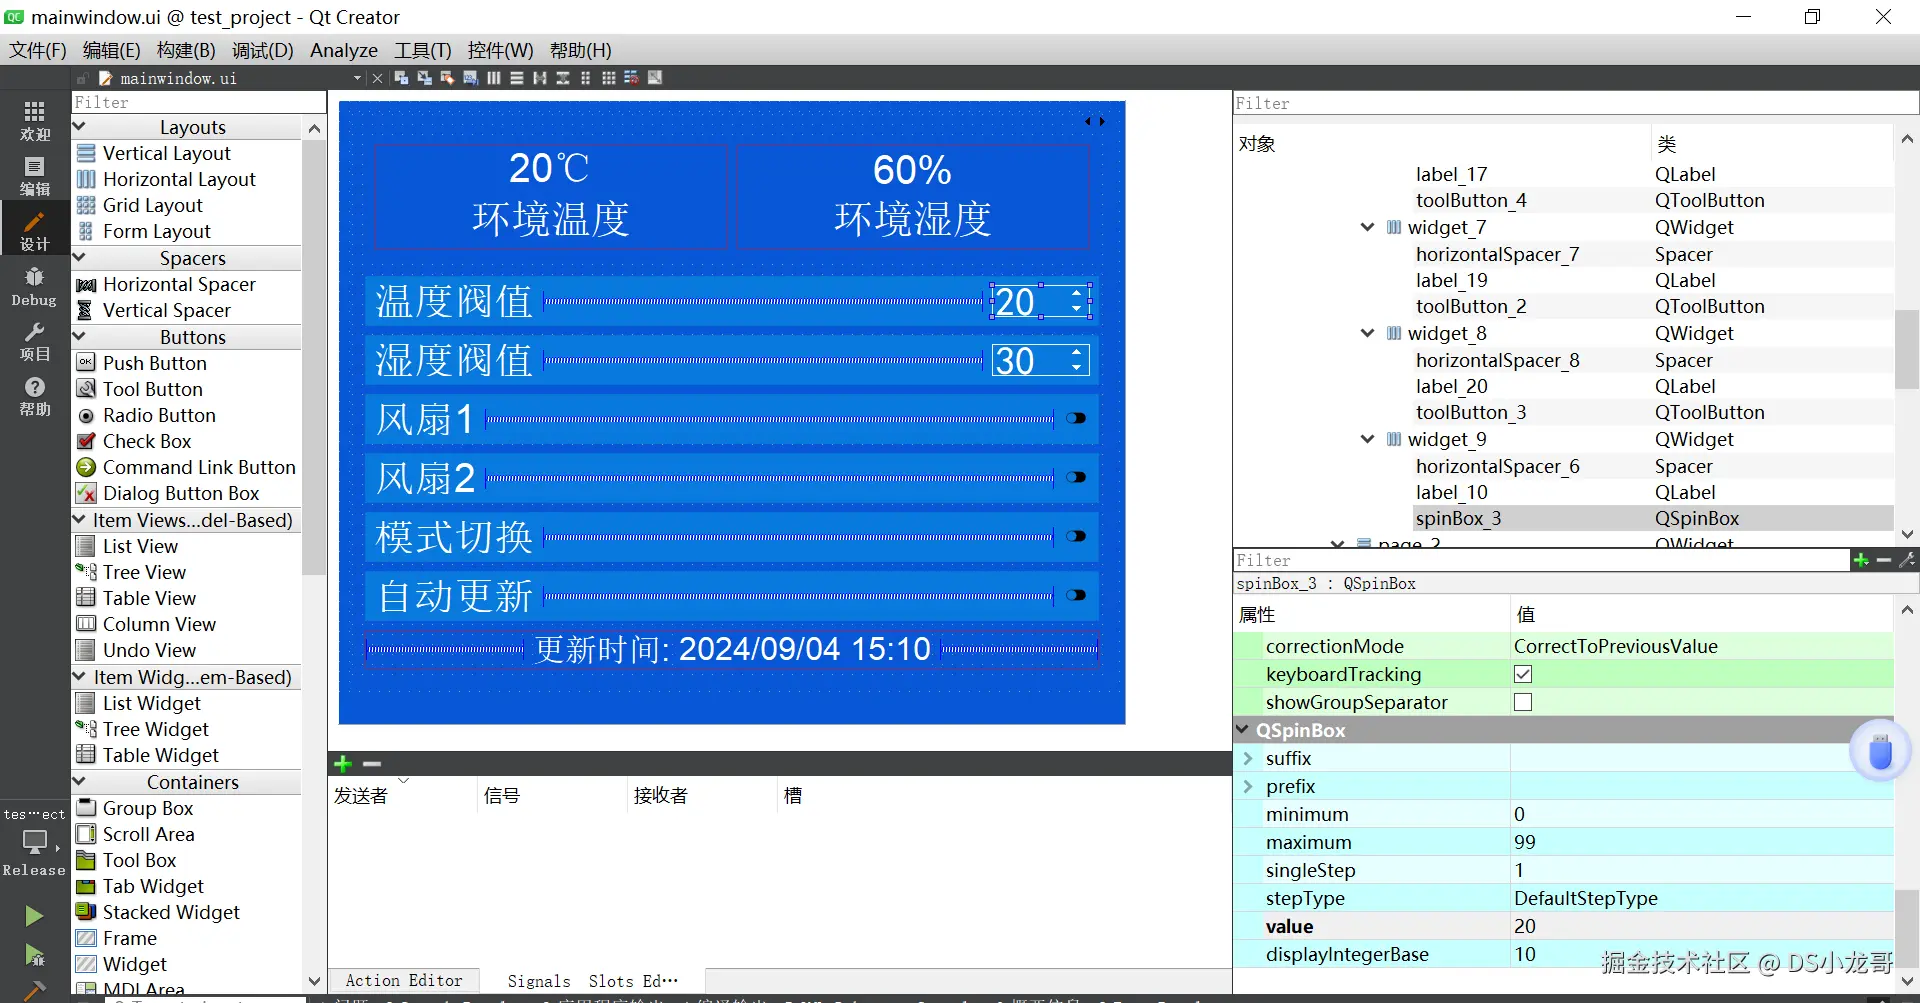Viewport: 1920px width, 1003px height.
Task: Click the object inspector Filter field
Action: point(1575,103)
